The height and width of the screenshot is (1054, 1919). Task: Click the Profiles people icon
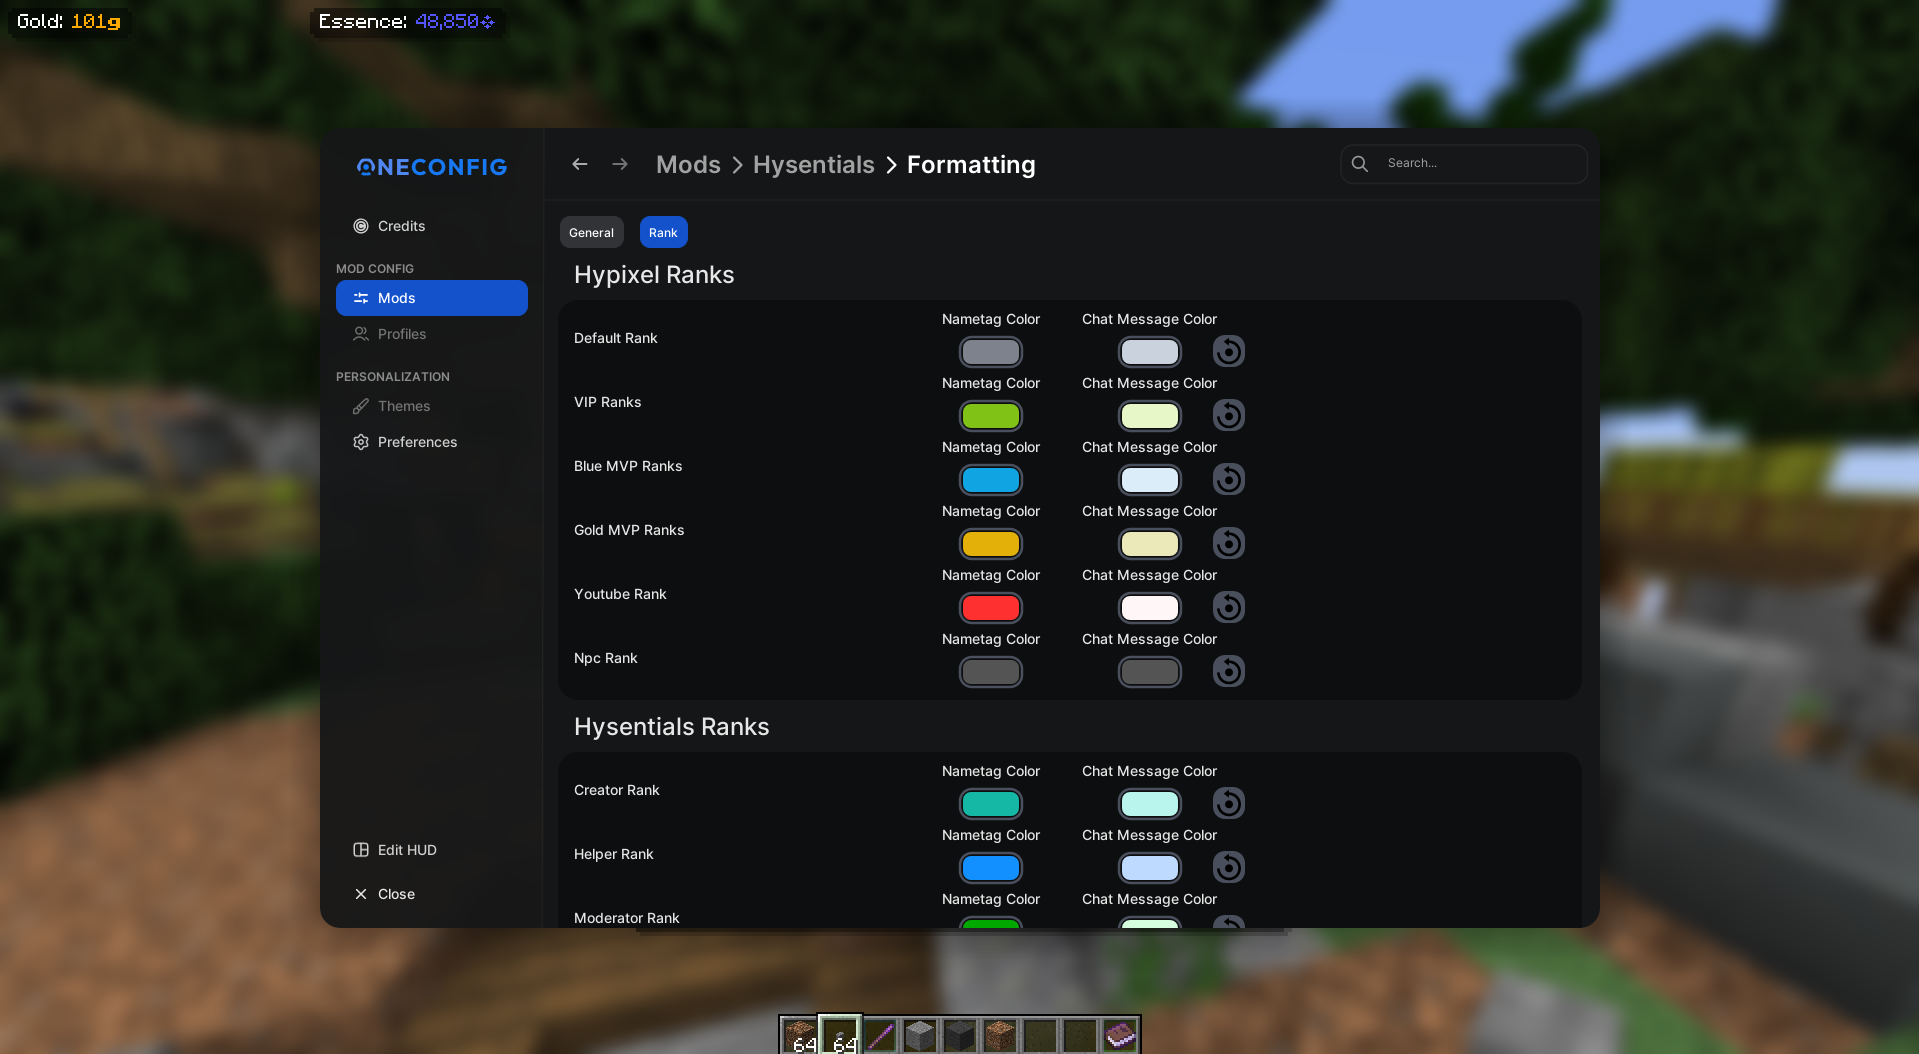(361, 334)
